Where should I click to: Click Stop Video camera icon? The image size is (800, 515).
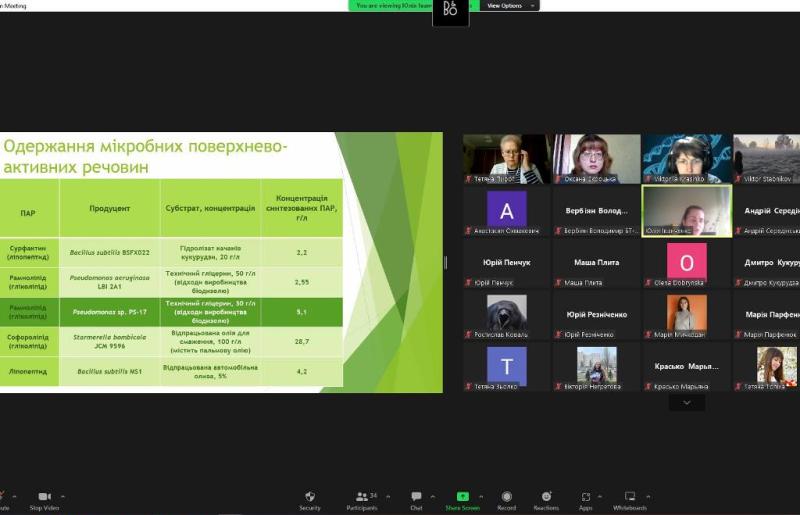pos(44,496)
